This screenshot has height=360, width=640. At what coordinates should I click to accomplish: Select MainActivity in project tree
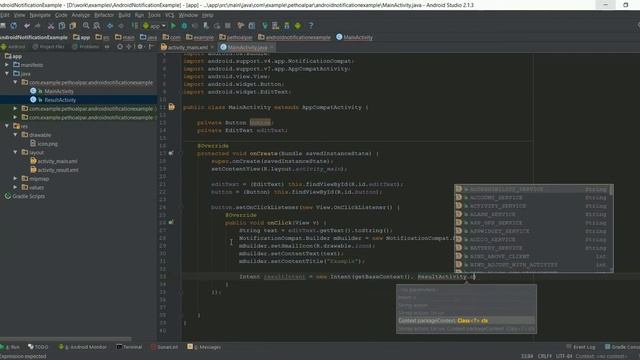coord(59,91)
